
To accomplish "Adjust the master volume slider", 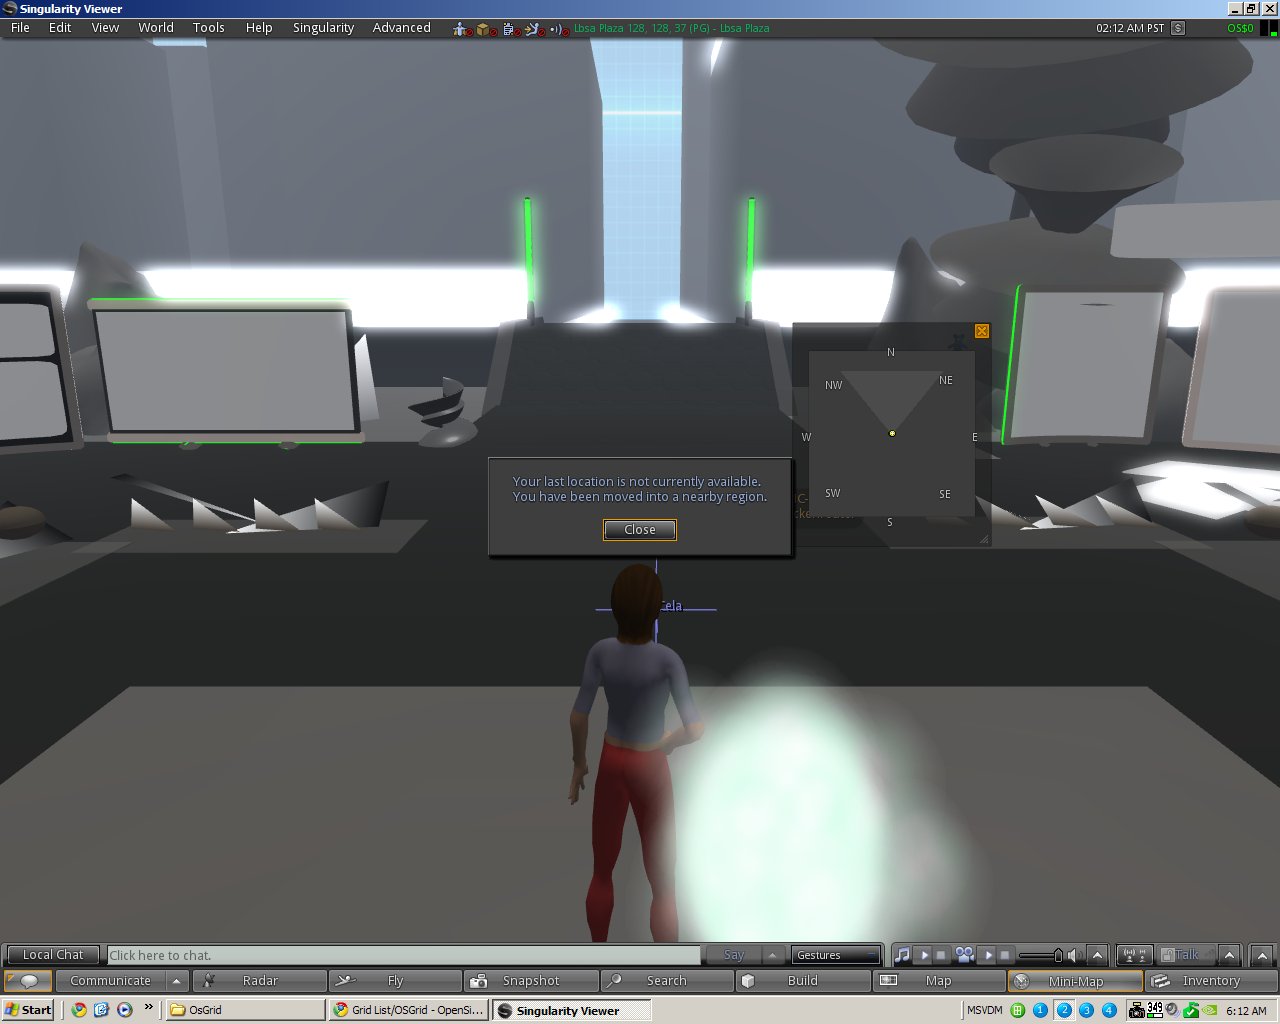I will click(x=1040, y=955).
